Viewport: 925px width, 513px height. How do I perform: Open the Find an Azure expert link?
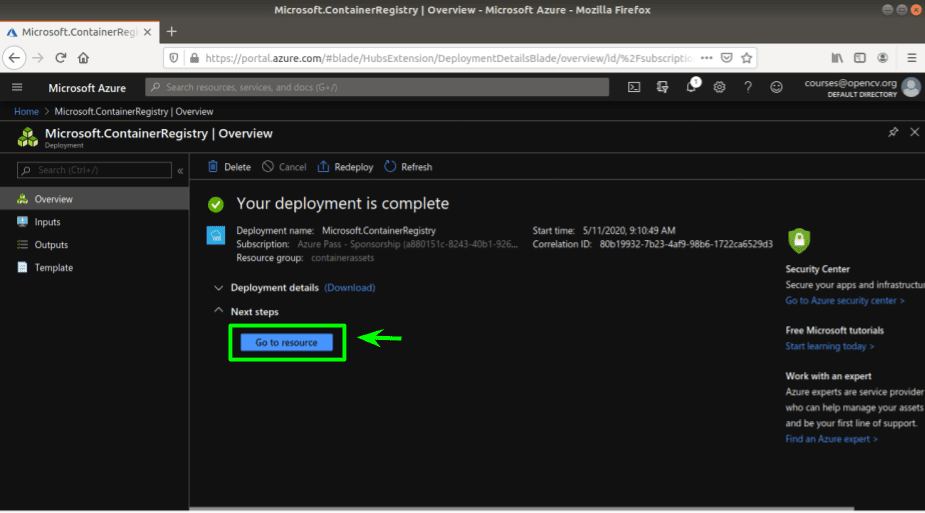tap(831, 439)
